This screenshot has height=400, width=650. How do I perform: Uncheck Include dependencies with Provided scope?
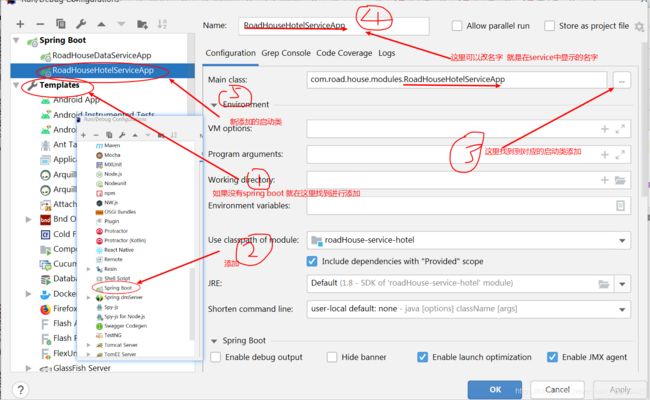[x=312, y=261]
